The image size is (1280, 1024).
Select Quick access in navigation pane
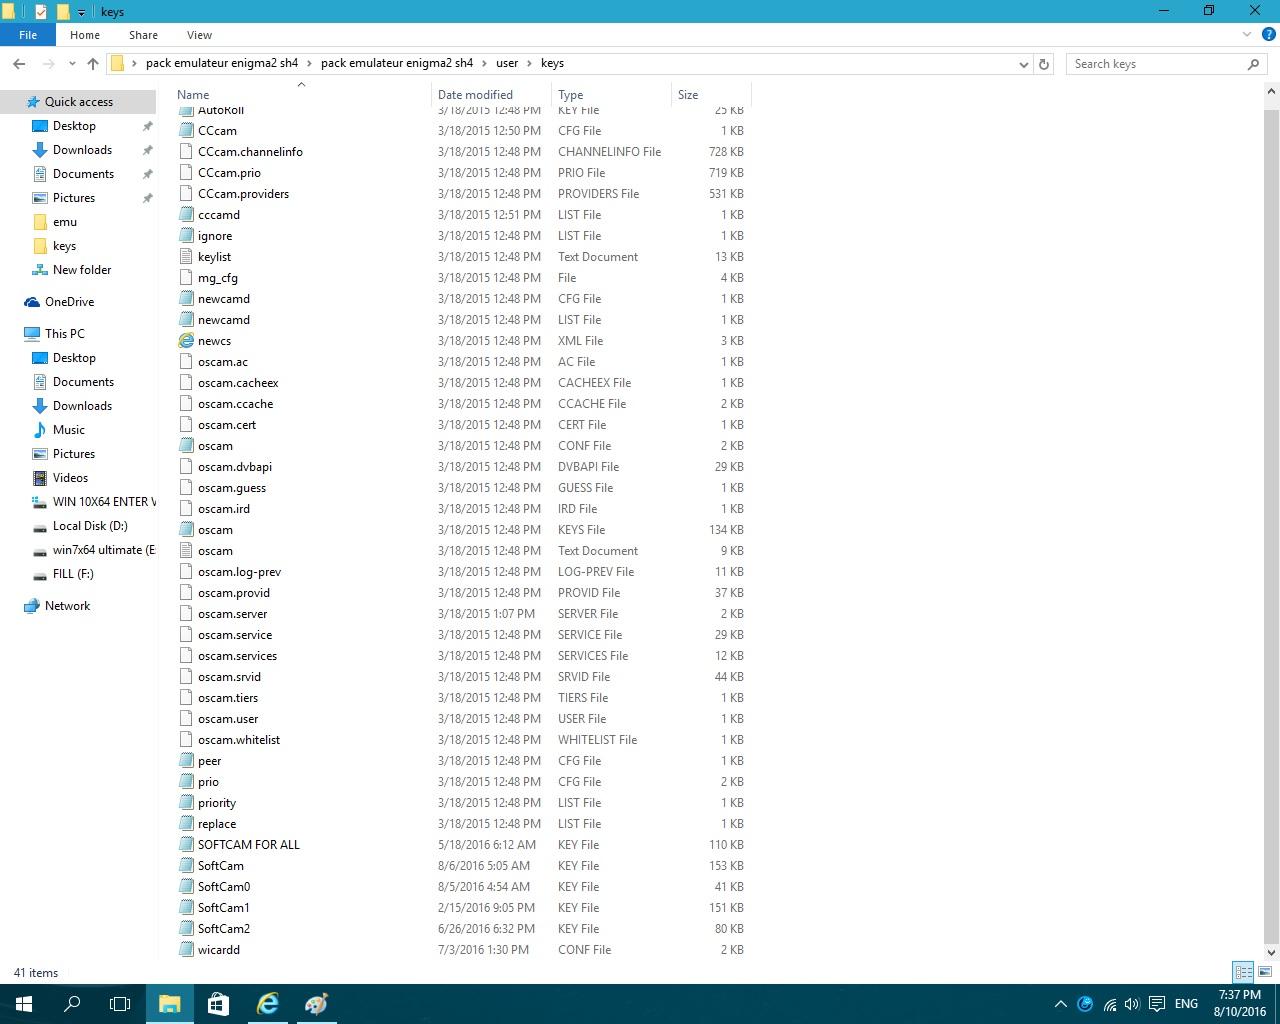pos(79,102)
